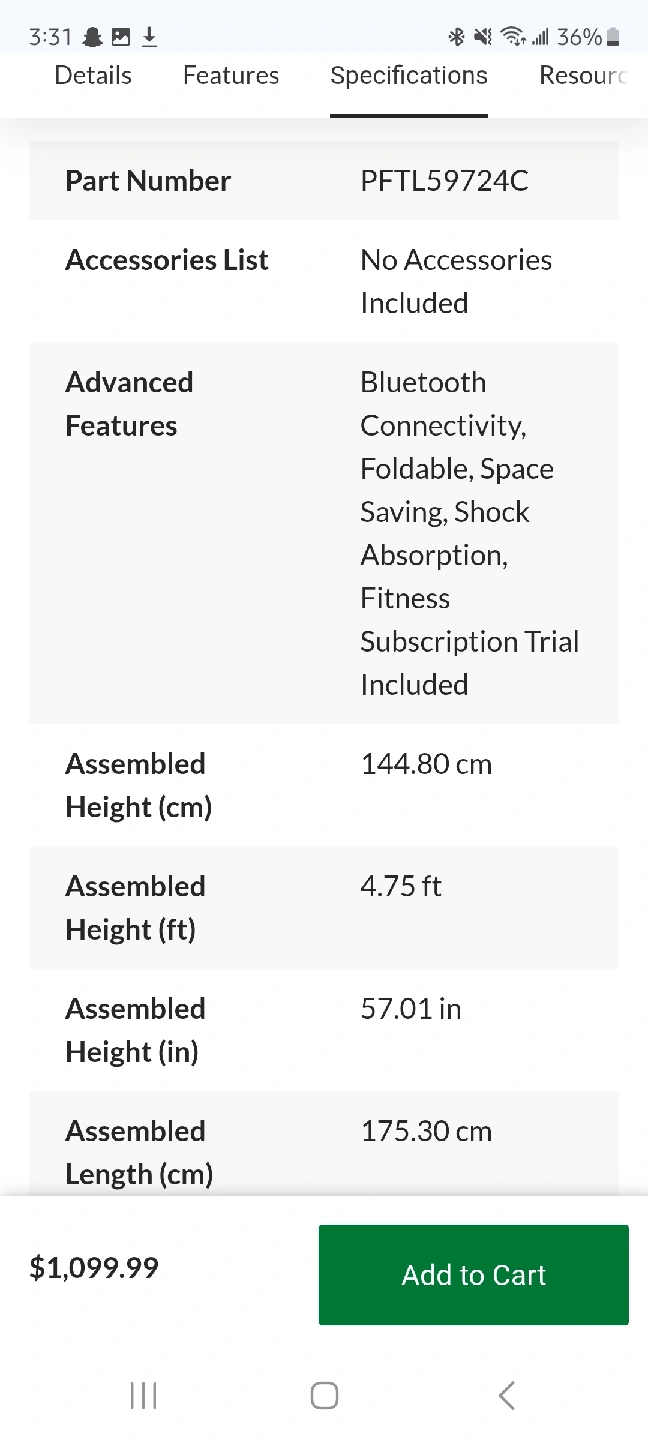
Task: Tap the download notification icon
Action: pos(149,38)
